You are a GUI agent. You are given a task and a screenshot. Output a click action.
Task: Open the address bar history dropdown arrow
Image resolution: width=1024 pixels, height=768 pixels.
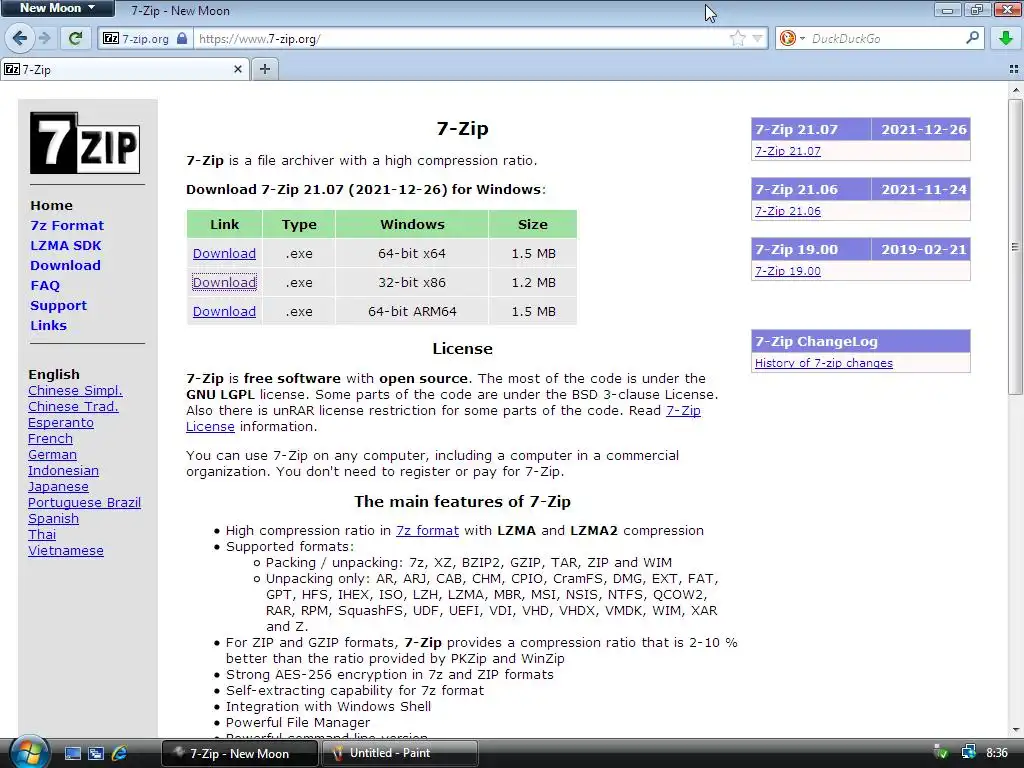(758, 39)
